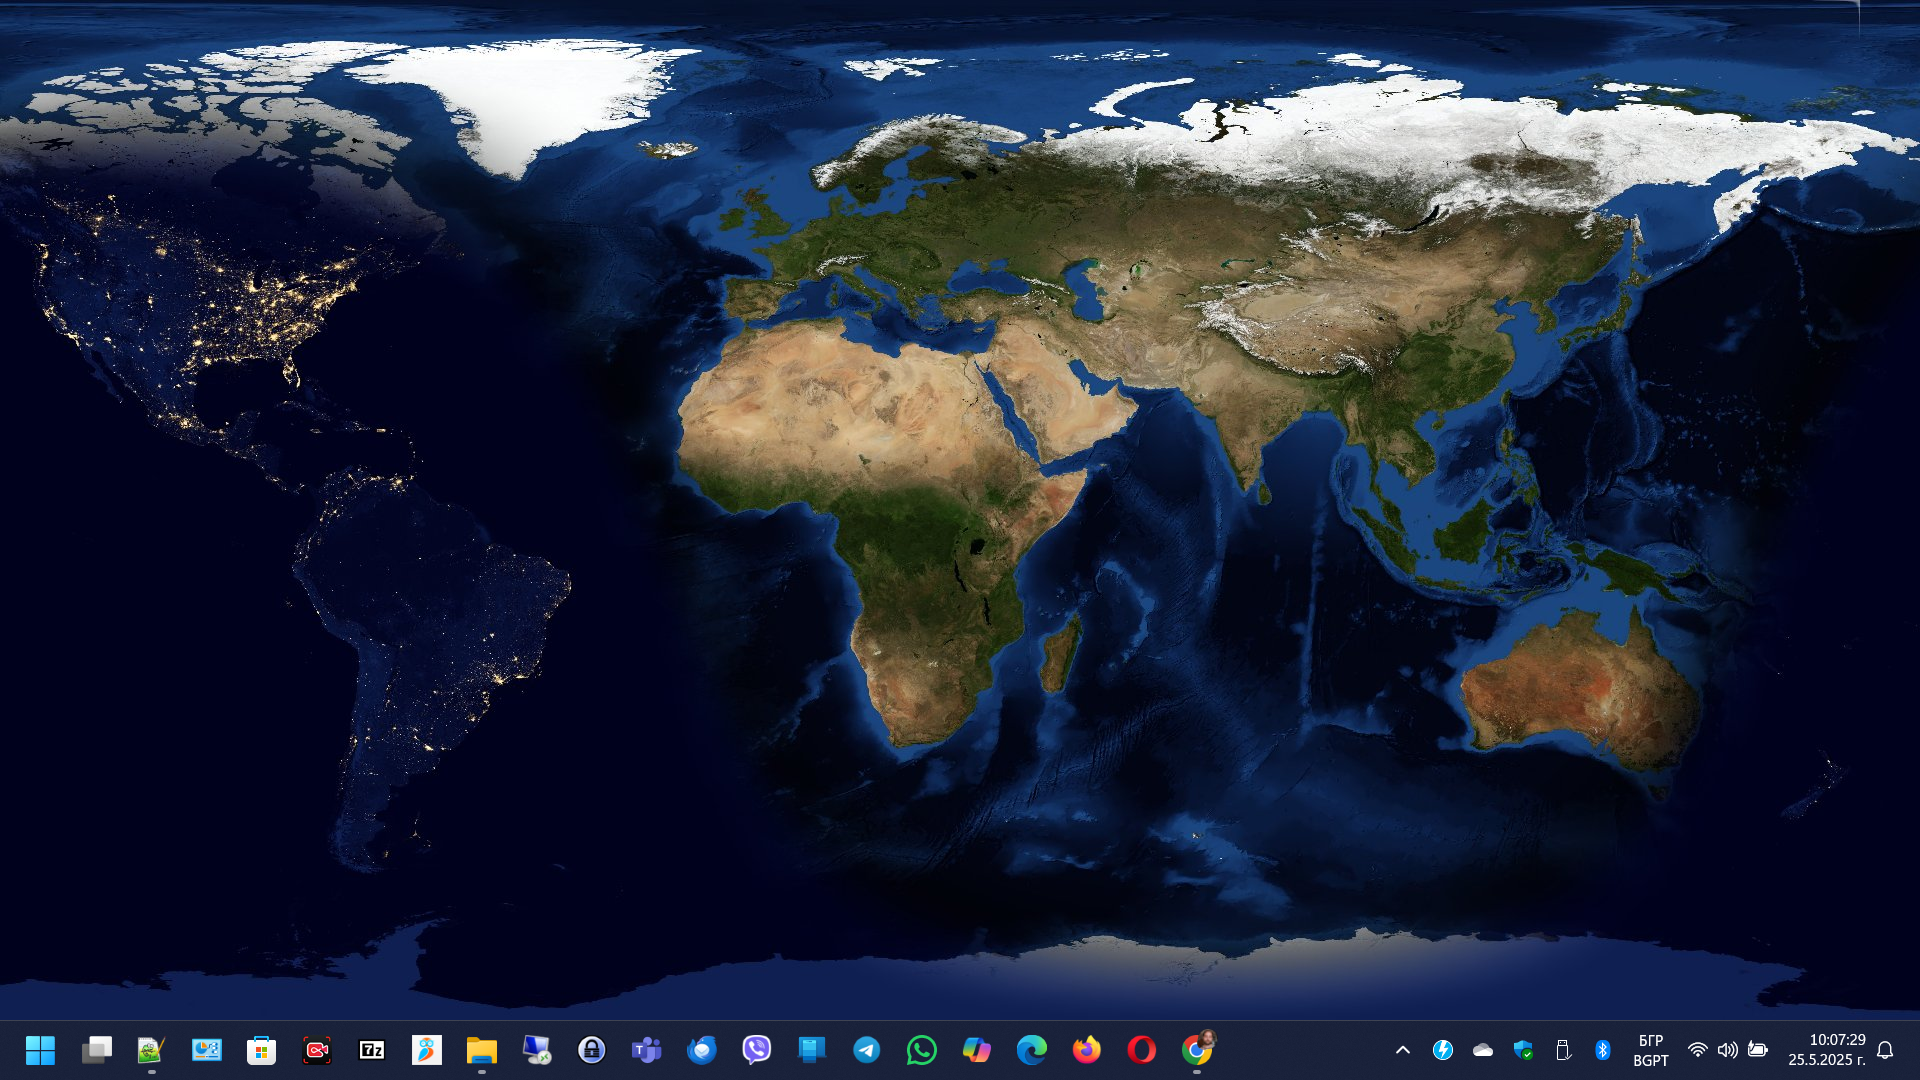Launch Microsoft Edge browser

click(x=1031, y=1050)
